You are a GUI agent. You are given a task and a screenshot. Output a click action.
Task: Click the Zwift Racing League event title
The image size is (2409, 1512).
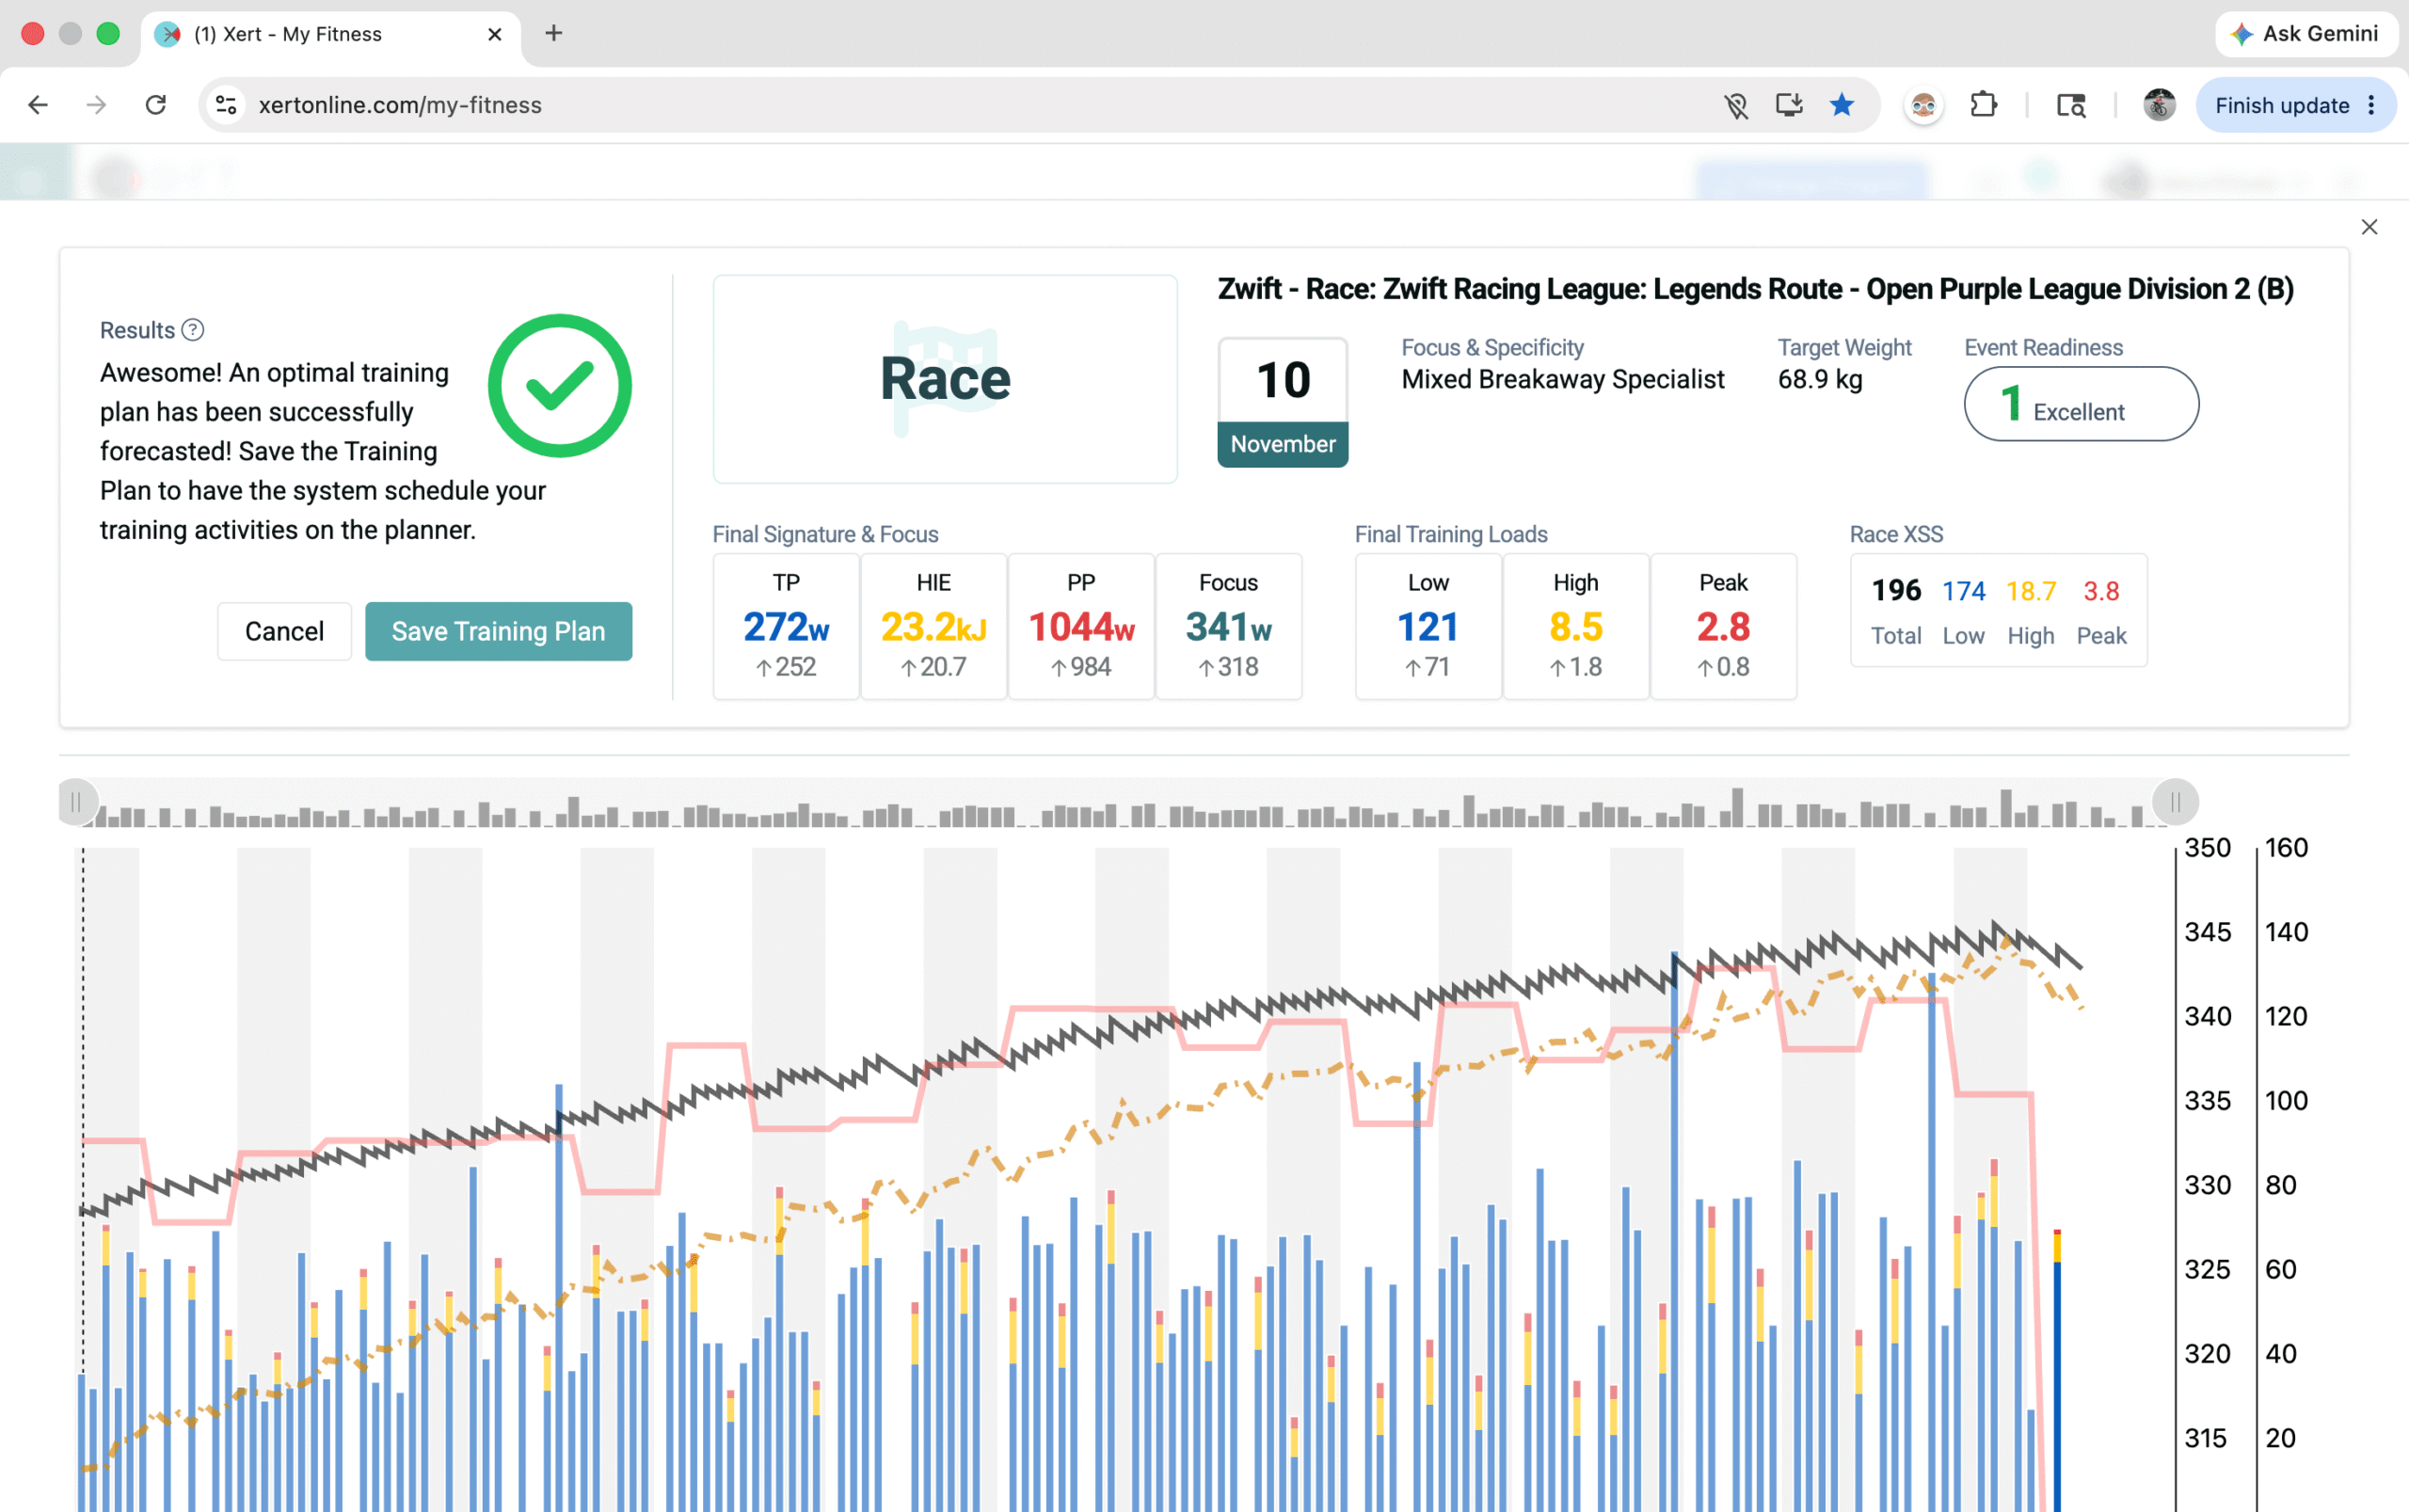click(x=1755, y=289)
